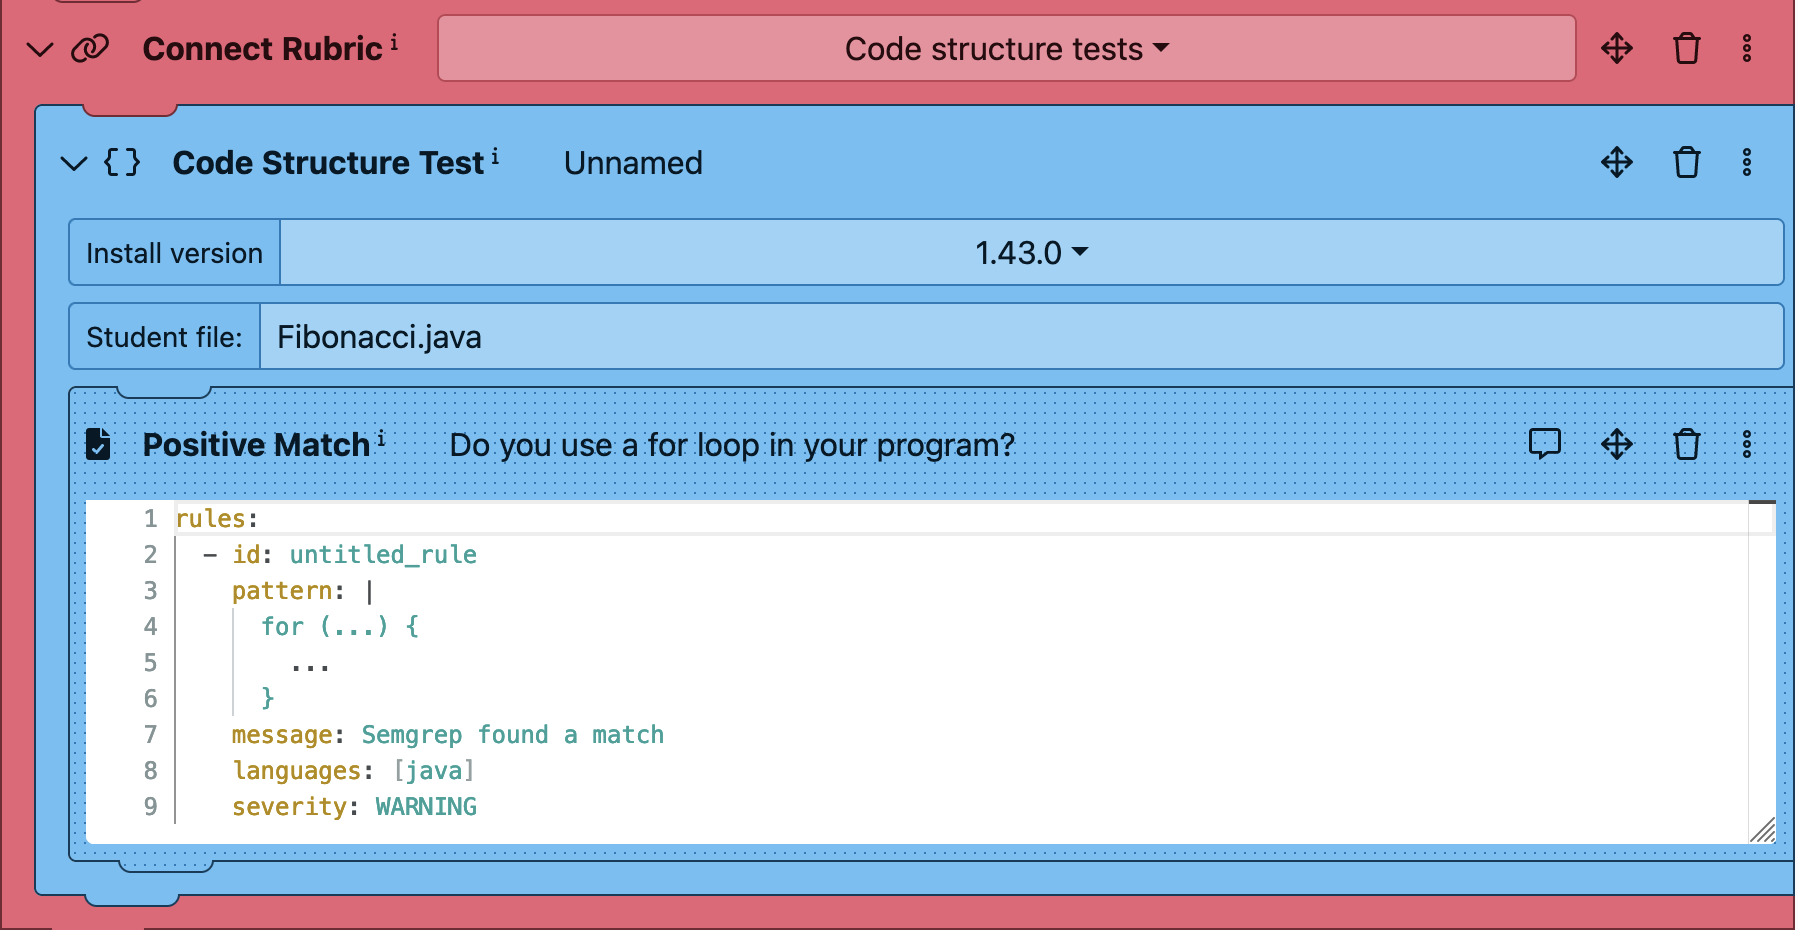Open Positive Match three-dot options menu
The height and width of the screenshot is (930, 1798).
1746,444
